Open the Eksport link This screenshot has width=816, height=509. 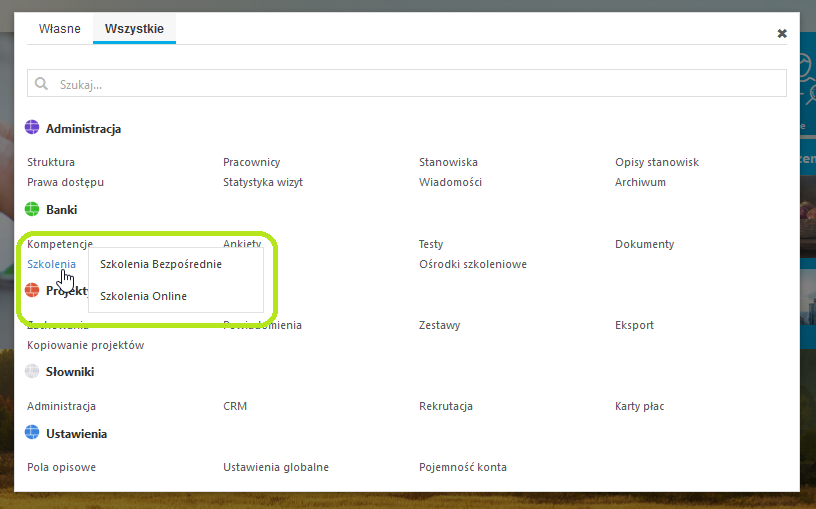[x=634, y=325]
